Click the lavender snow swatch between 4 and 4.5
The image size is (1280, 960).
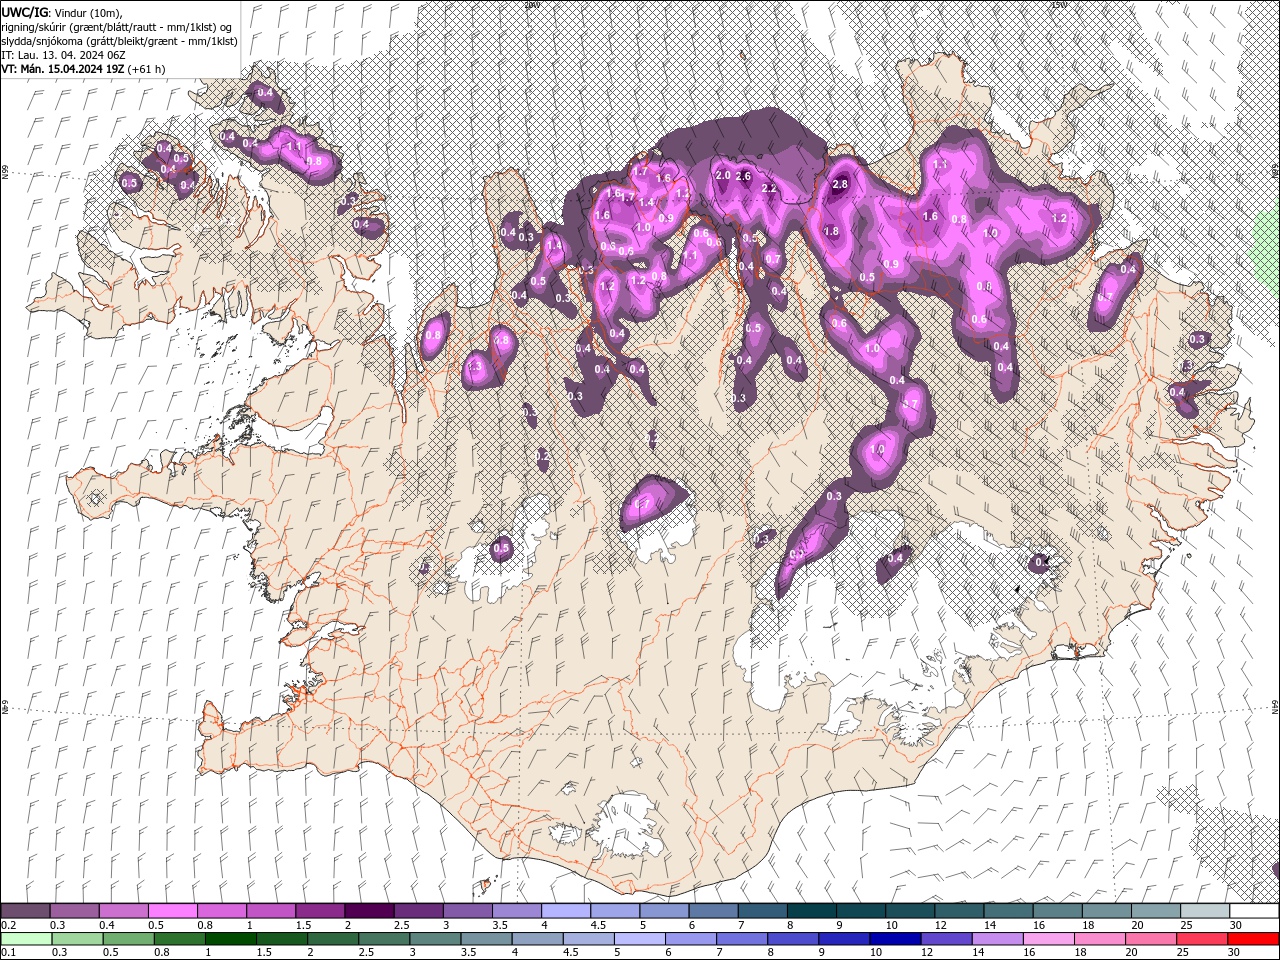566,911
